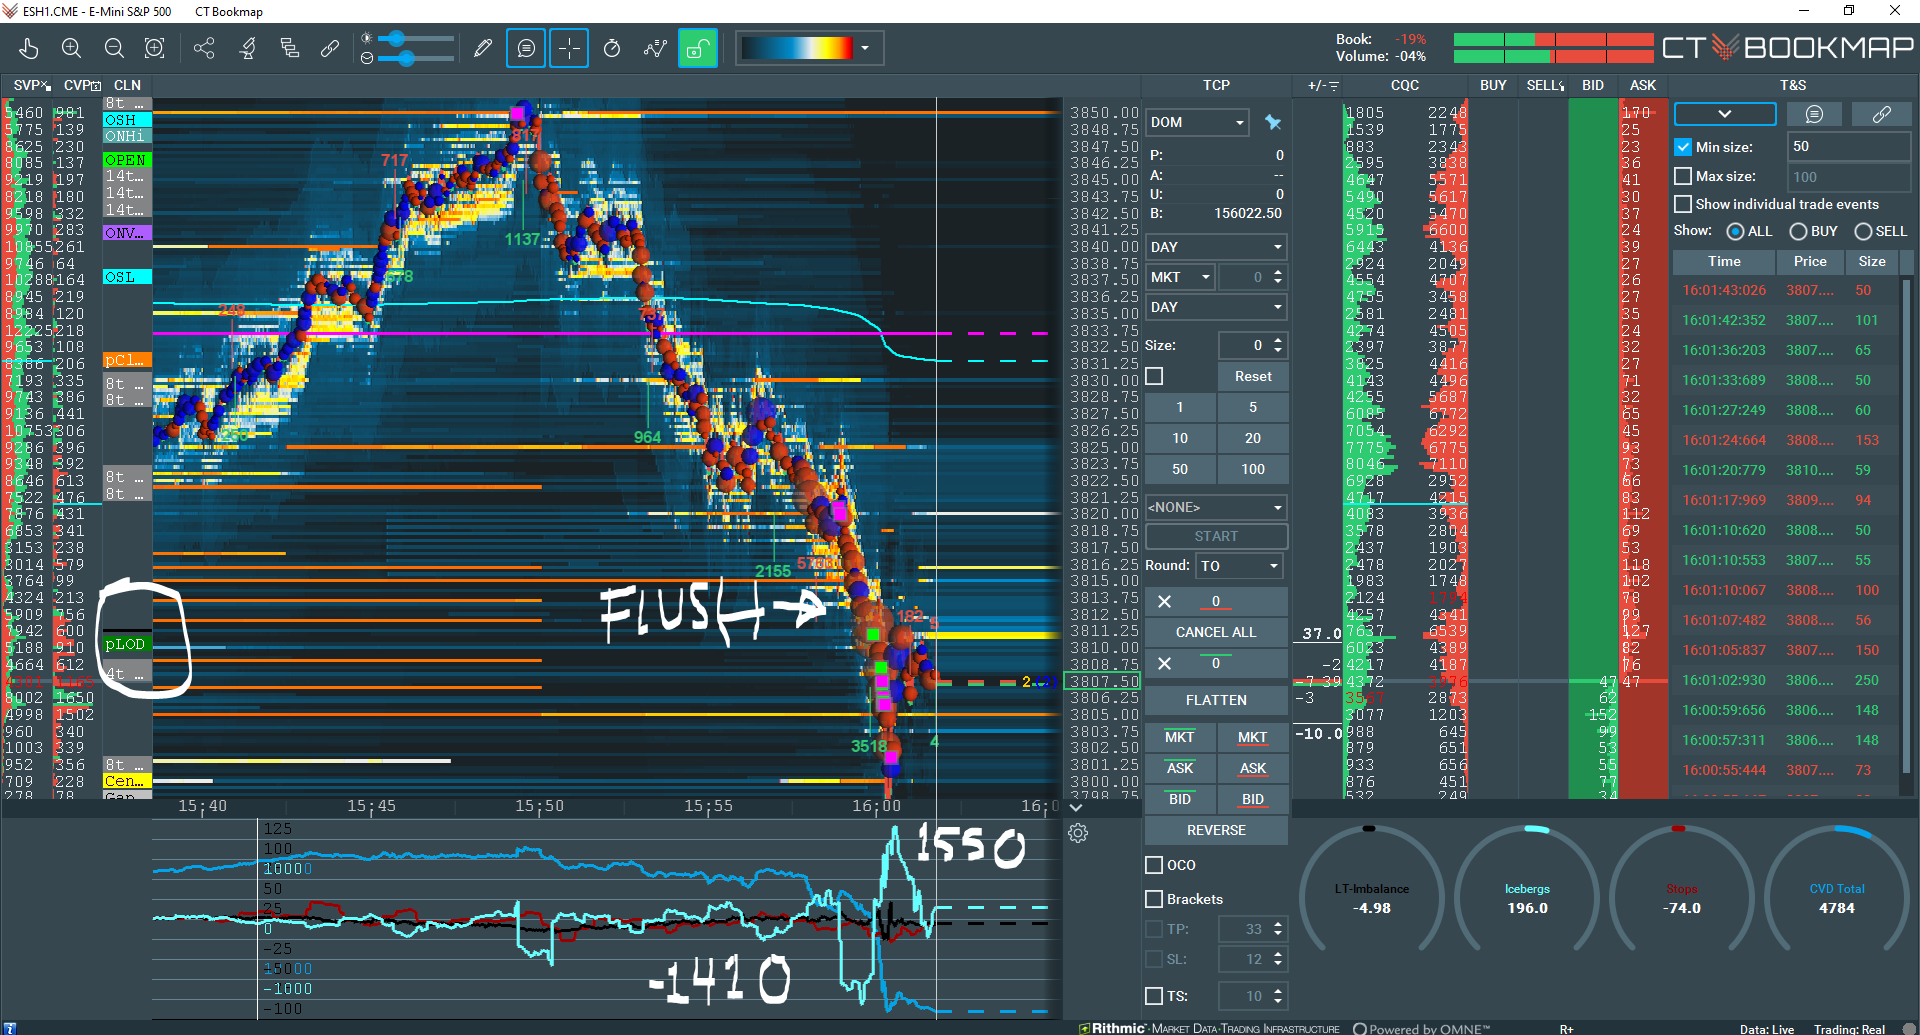Open the DOM dropdown
The width and height of the screenshot is (1920, 1035).
(1197, 122)
